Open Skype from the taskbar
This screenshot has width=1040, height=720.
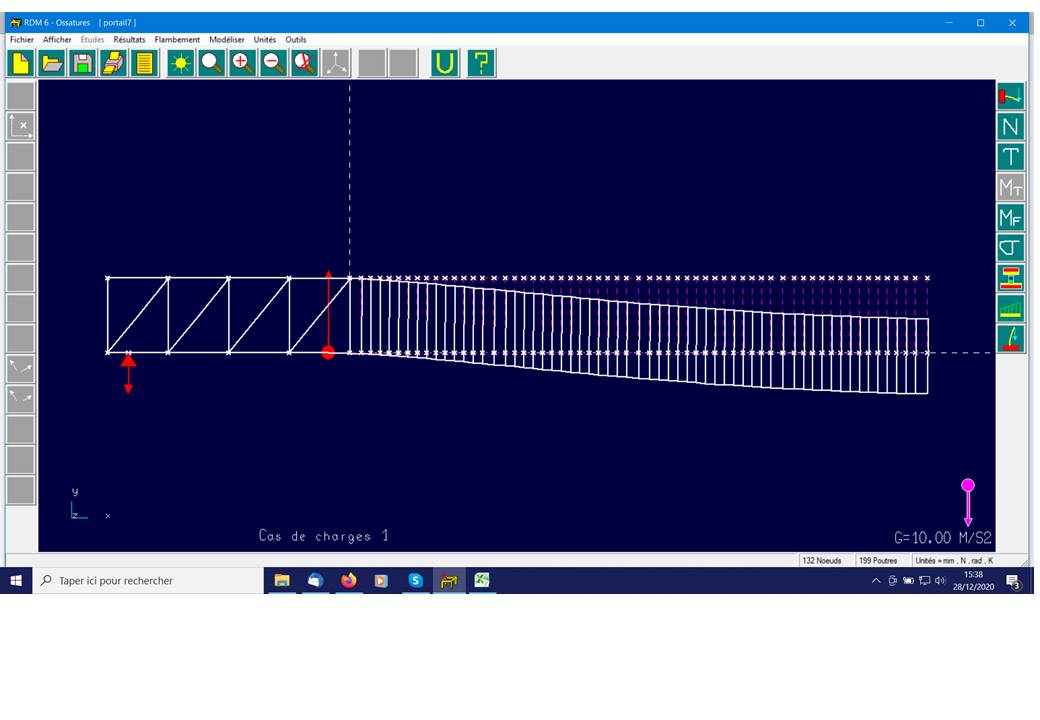(415, 581)
